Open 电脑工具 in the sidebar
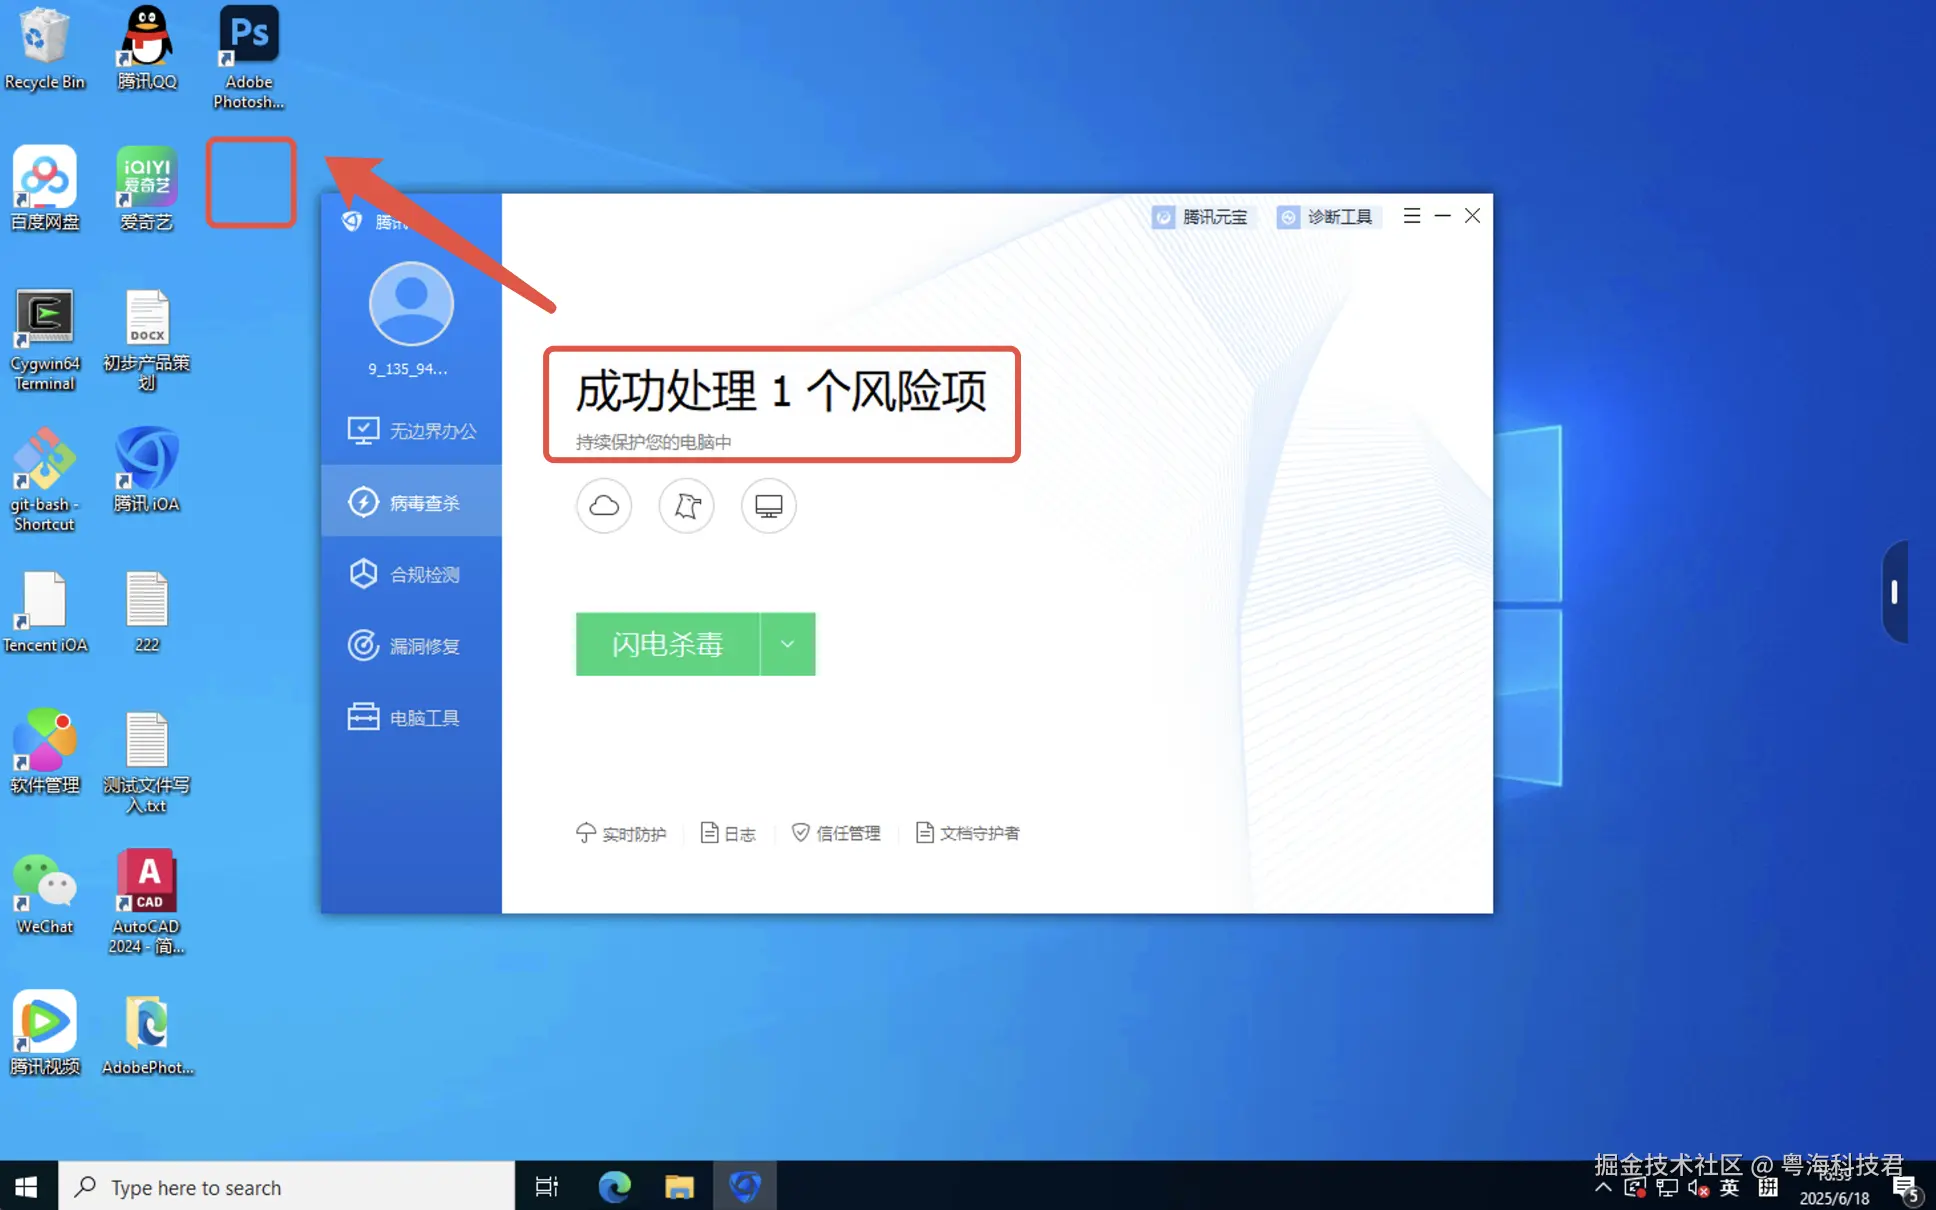This screenshot has height=1210, width=1936. coord(412,718)
